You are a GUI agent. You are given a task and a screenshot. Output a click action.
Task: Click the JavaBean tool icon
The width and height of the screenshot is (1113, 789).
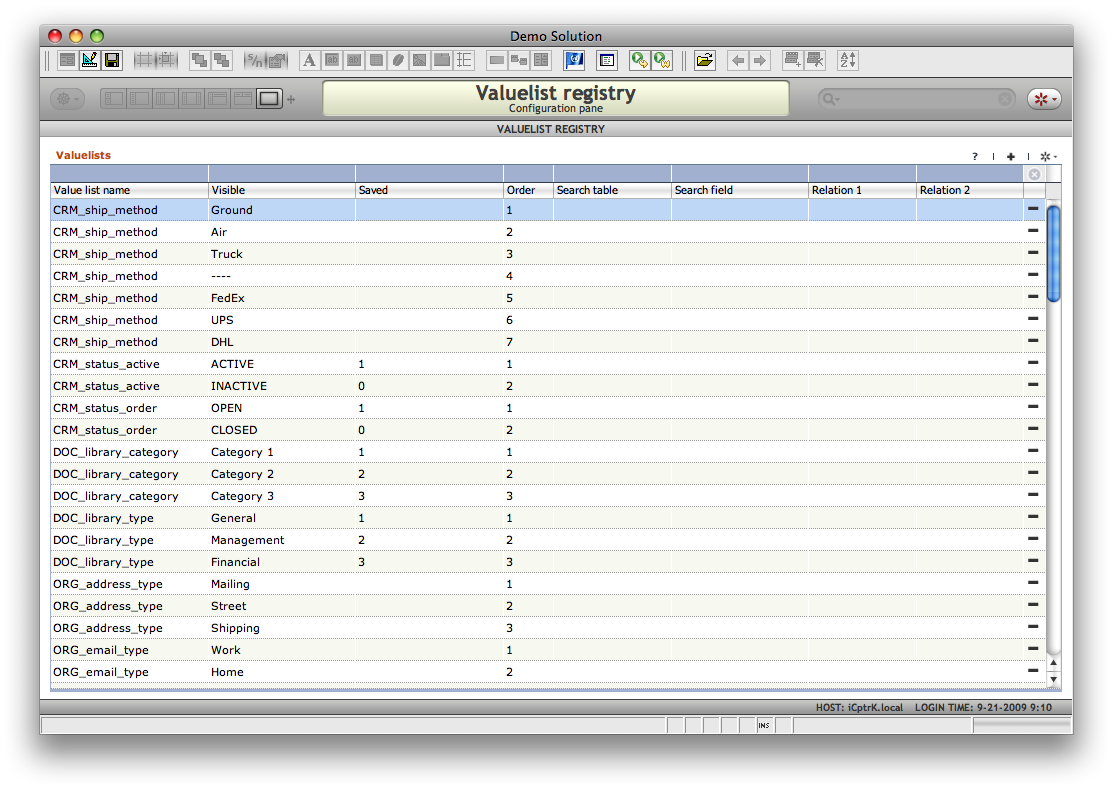click(398, 60)
